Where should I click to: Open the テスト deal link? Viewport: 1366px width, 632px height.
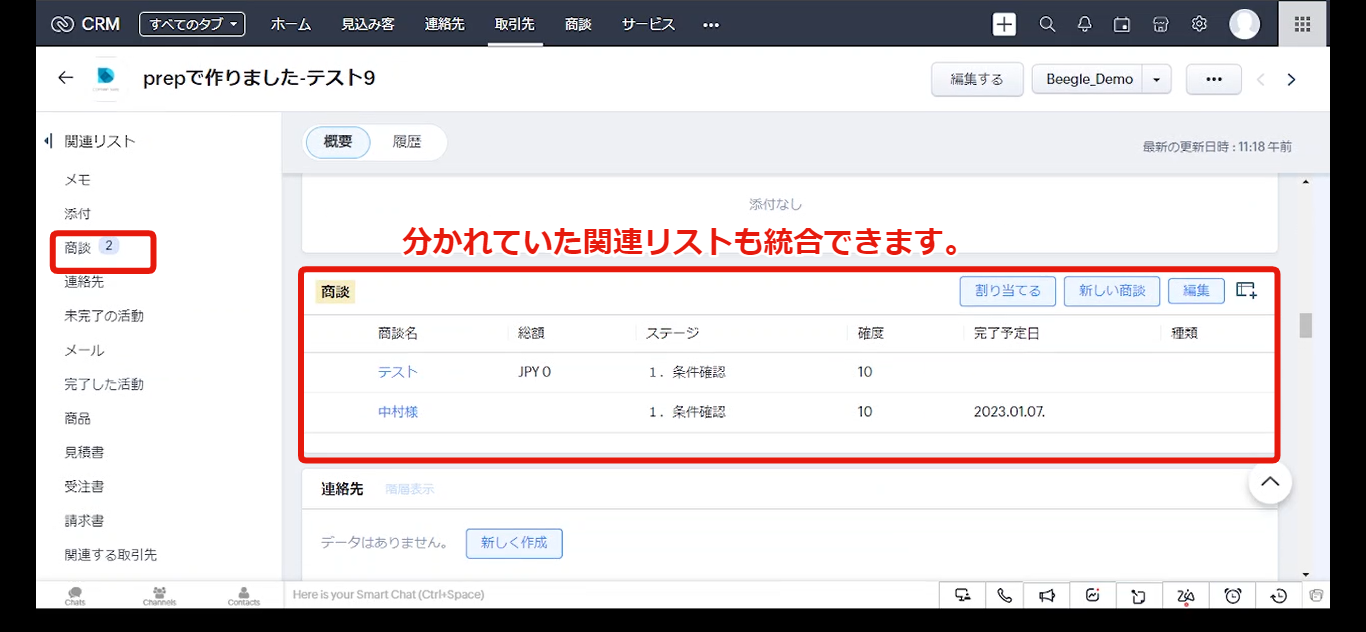(398, 372)
